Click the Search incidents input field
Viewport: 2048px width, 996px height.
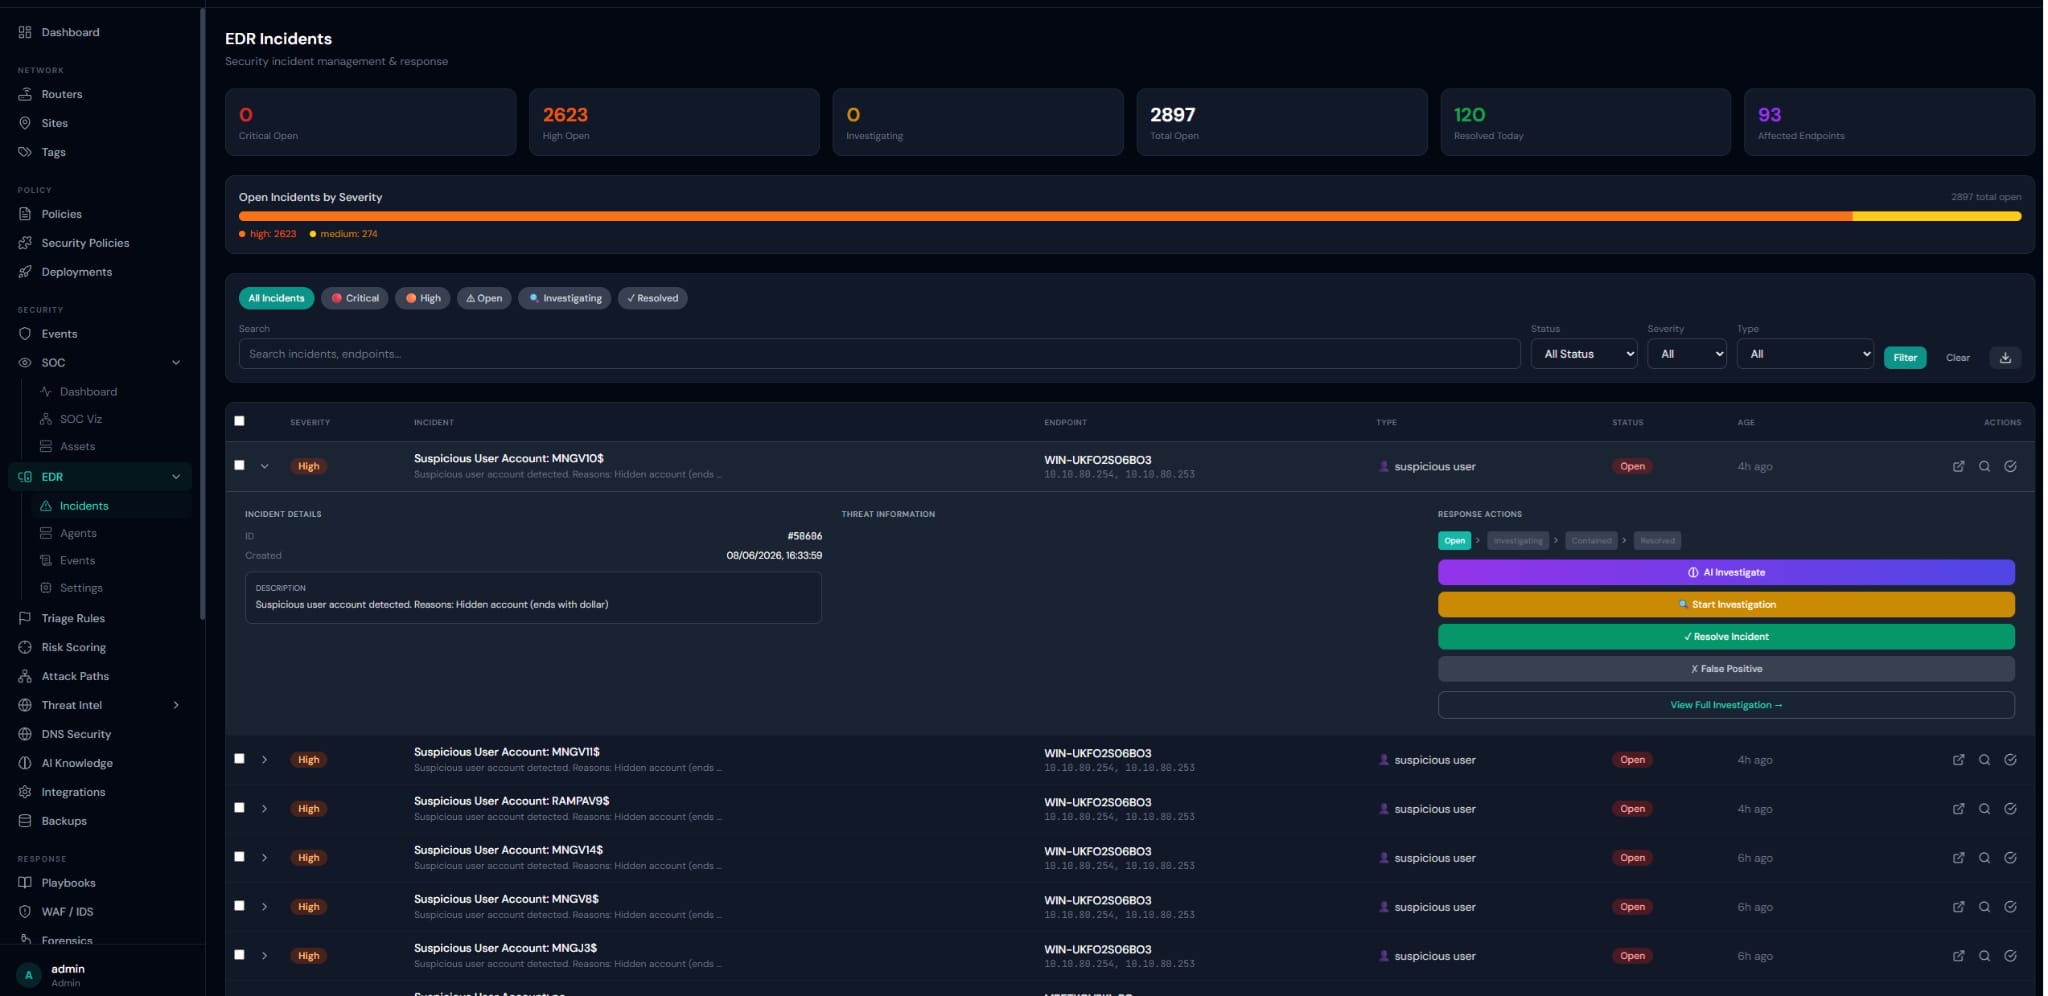[879, 354]
